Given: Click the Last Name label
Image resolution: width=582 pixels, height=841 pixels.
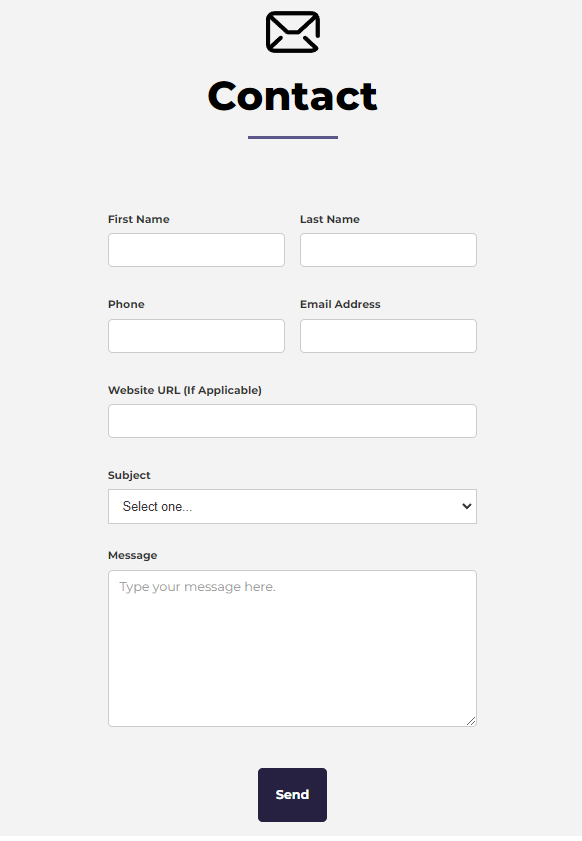Looking at the screenshot, I should (x=330, y=219).
